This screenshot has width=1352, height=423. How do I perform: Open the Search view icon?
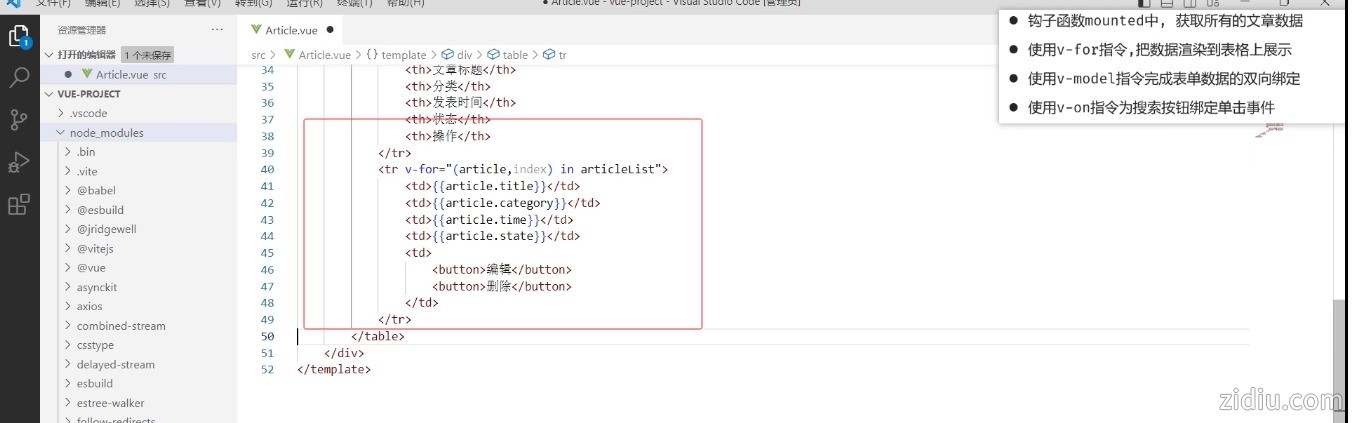[x=18, y=78]
